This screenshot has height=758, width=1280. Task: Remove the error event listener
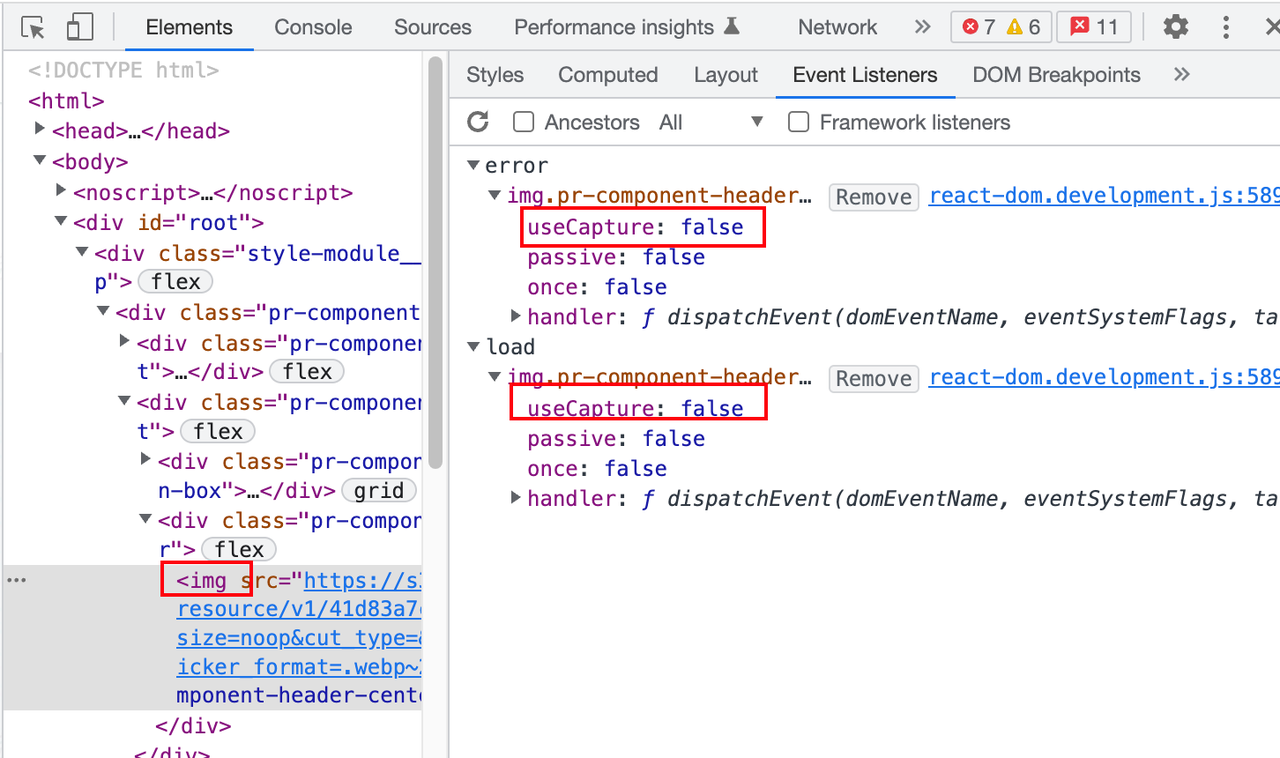[x=874, y=197]
